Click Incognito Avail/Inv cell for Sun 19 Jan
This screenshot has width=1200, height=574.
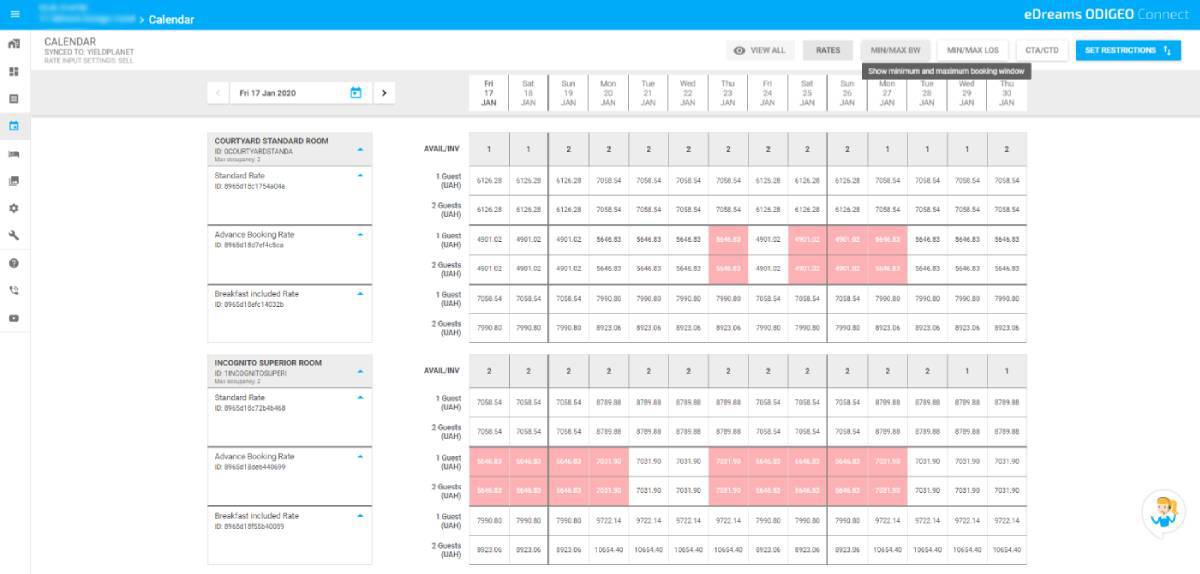[568, 371]
